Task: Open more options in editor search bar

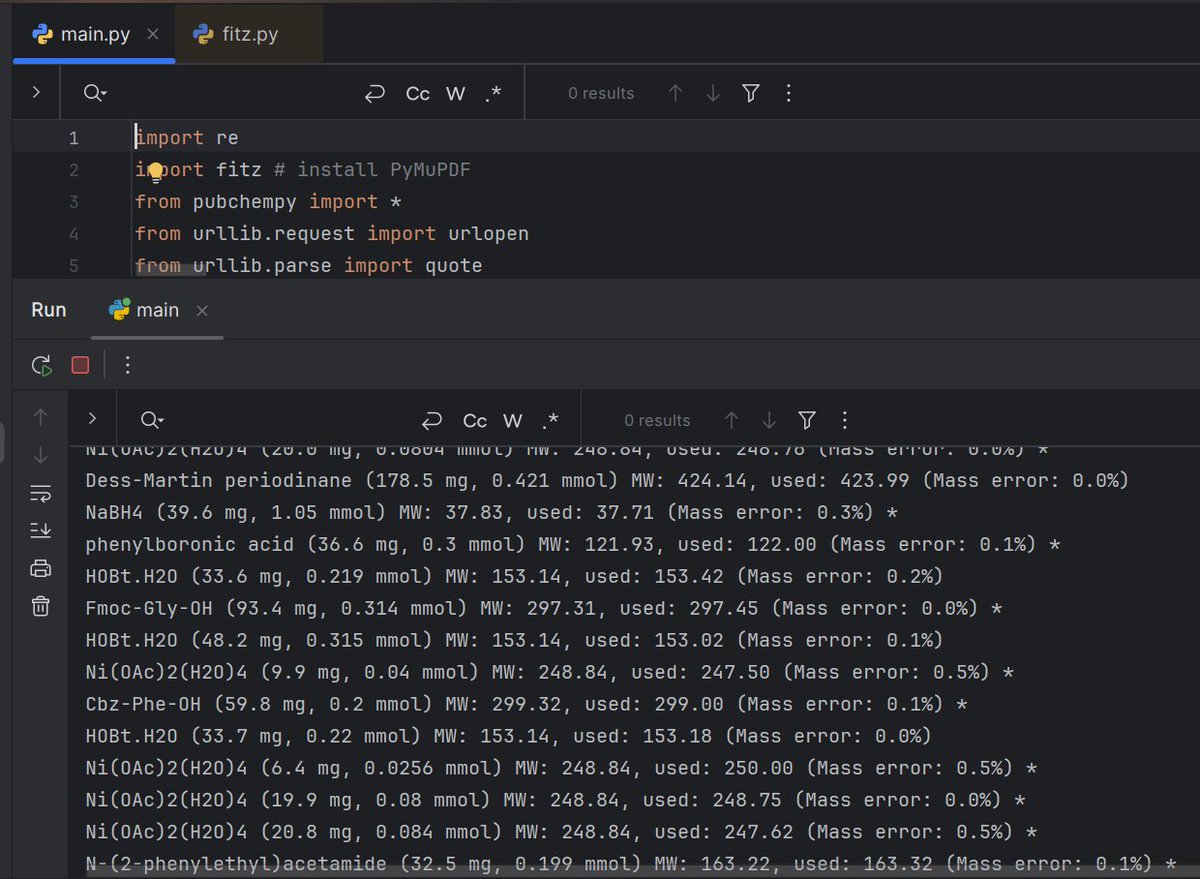Action: pos(789,93)
